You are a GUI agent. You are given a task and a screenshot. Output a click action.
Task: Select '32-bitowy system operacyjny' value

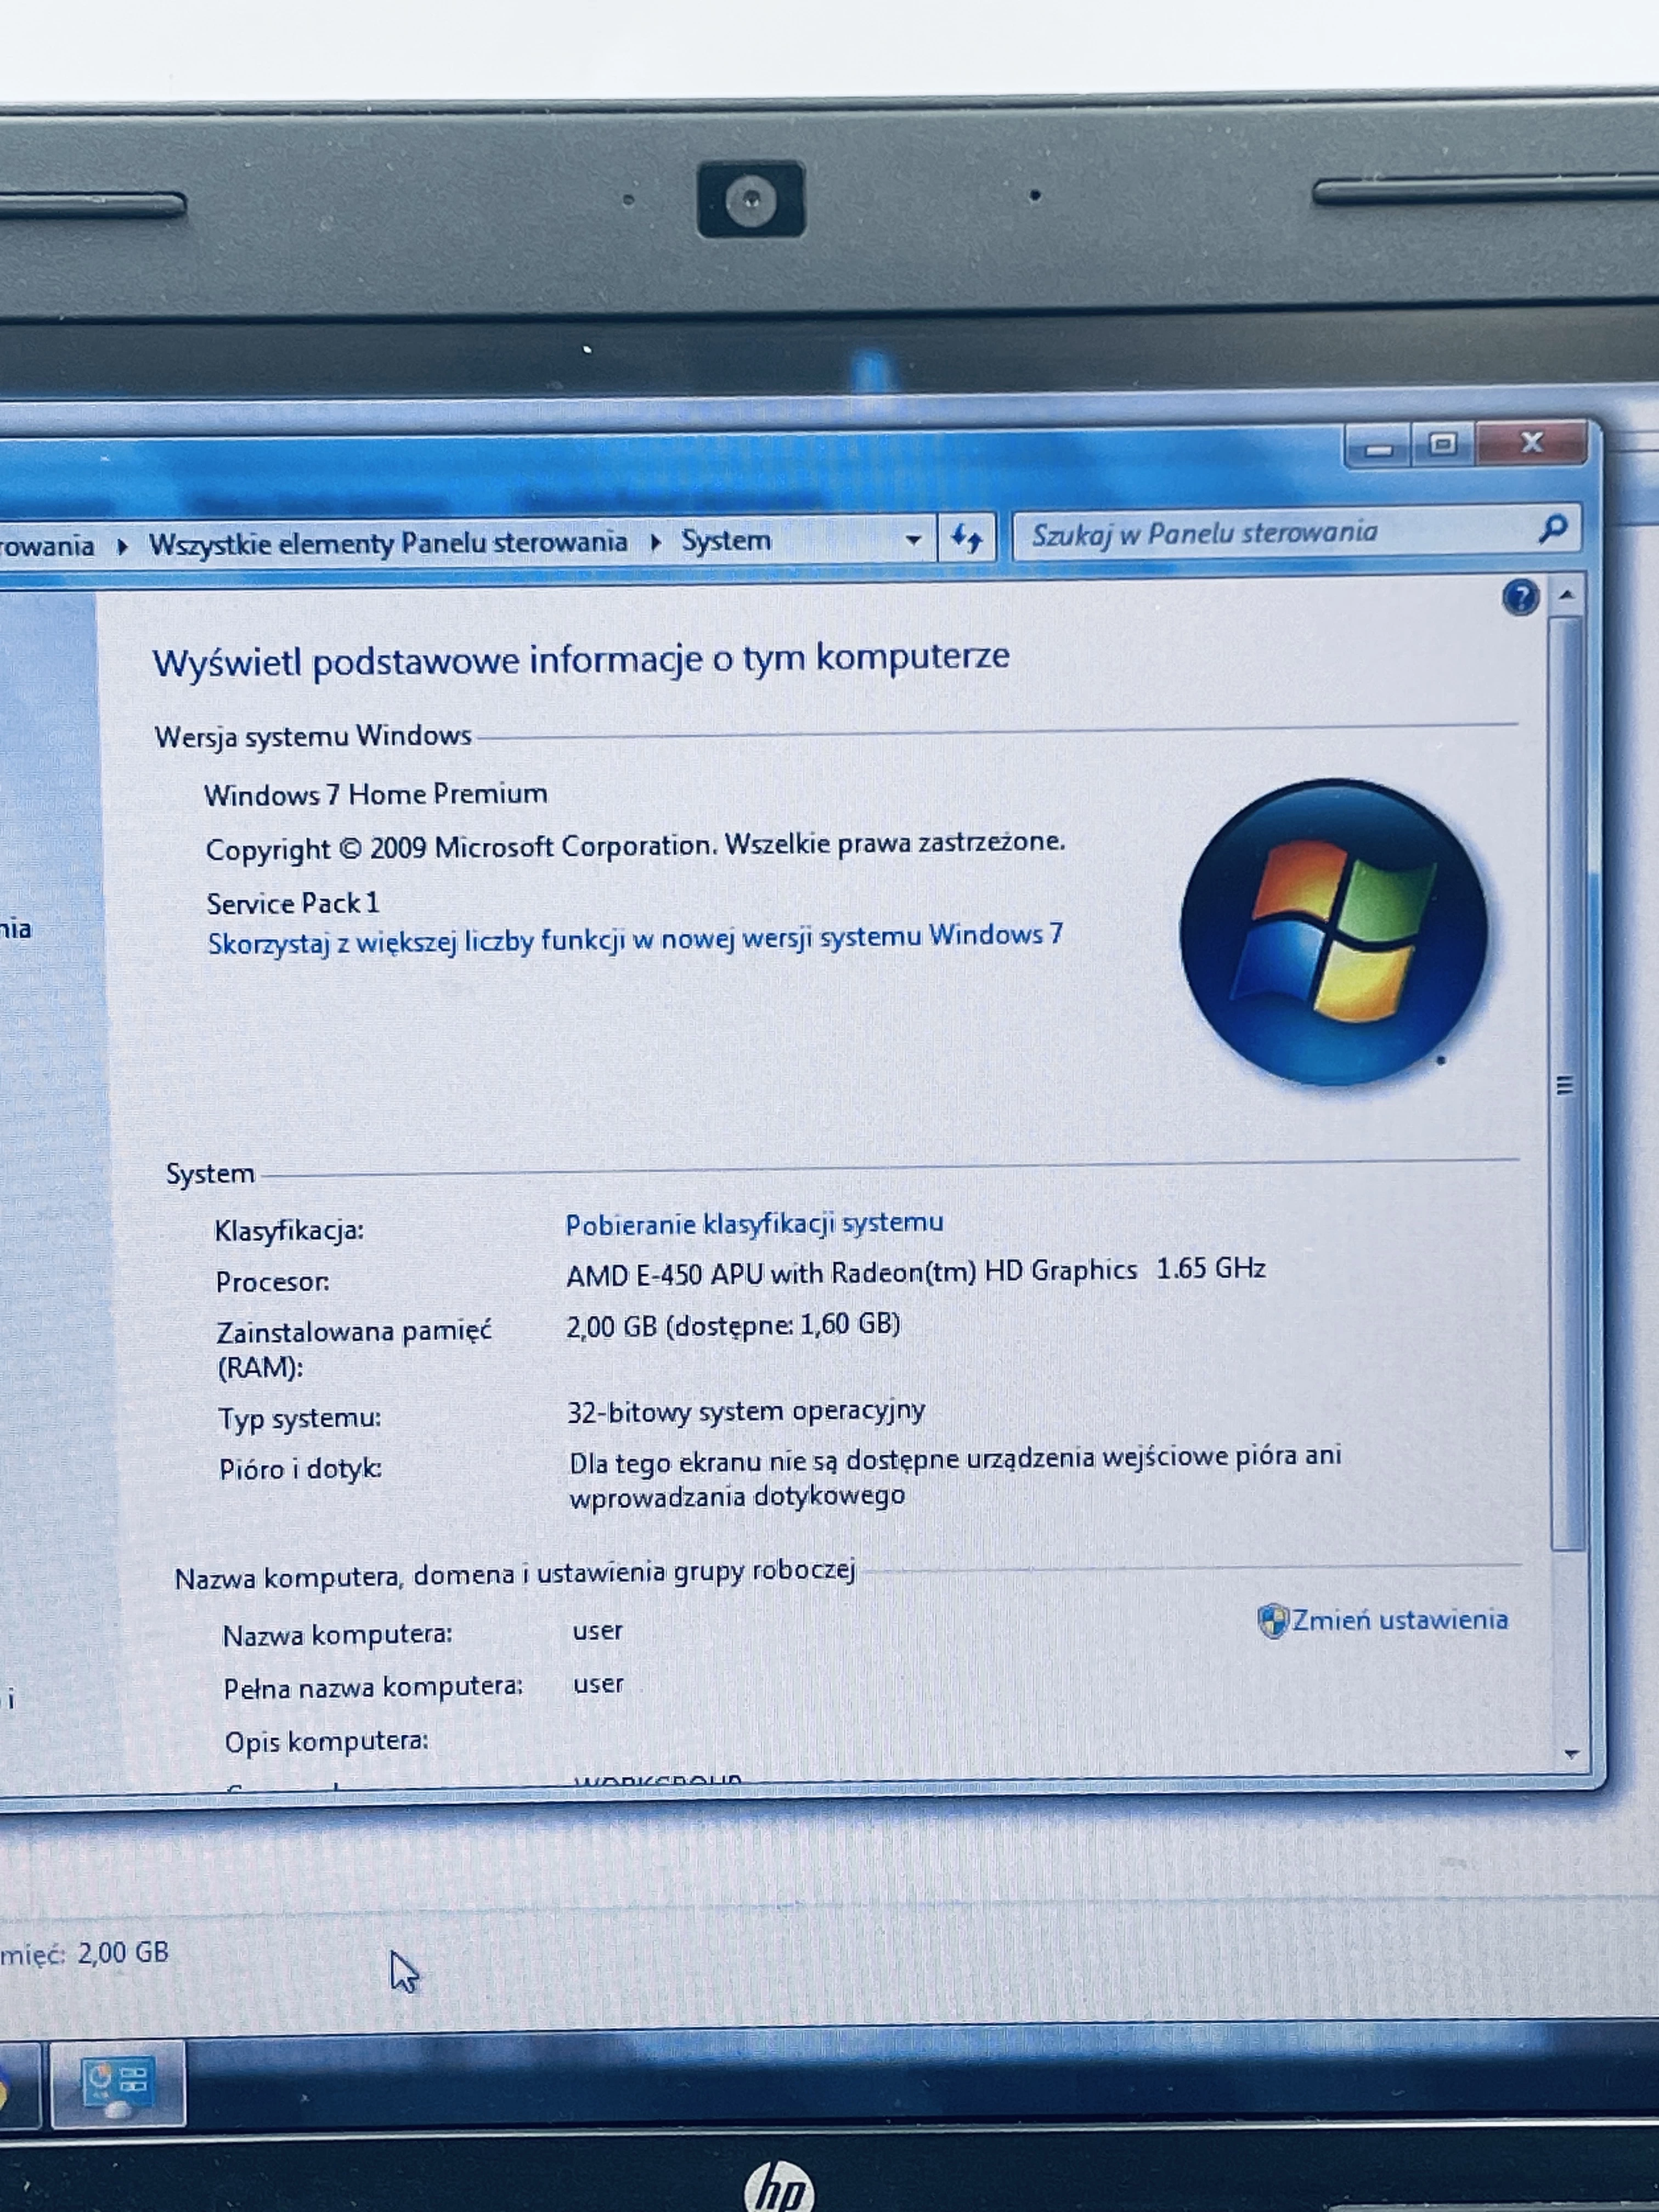click(x=746, y=1411)
